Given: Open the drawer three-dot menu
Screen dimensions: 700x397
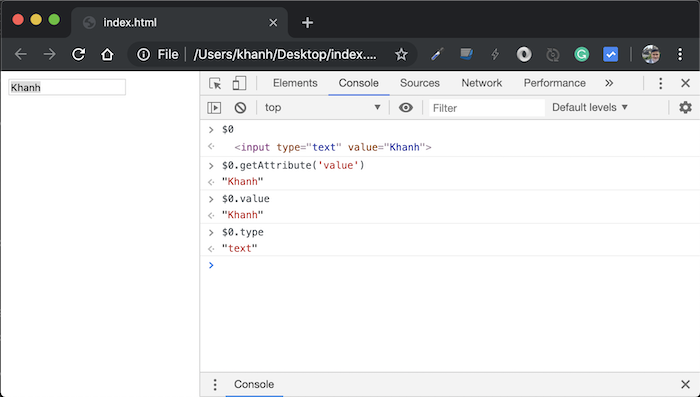Looking at the screenshot, I should (215, 384).
